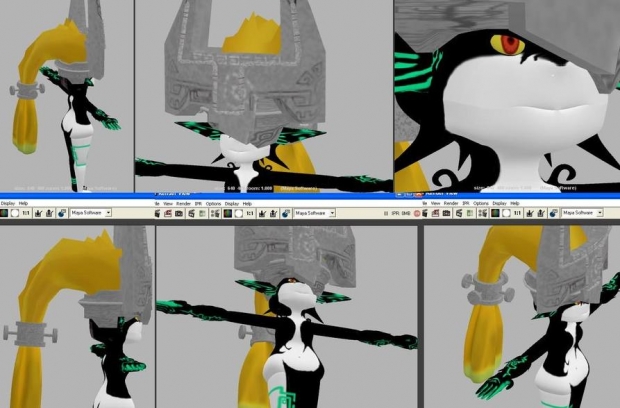Click rendered face close-up with red eye

pyautogui.click(x=507, y=96)
